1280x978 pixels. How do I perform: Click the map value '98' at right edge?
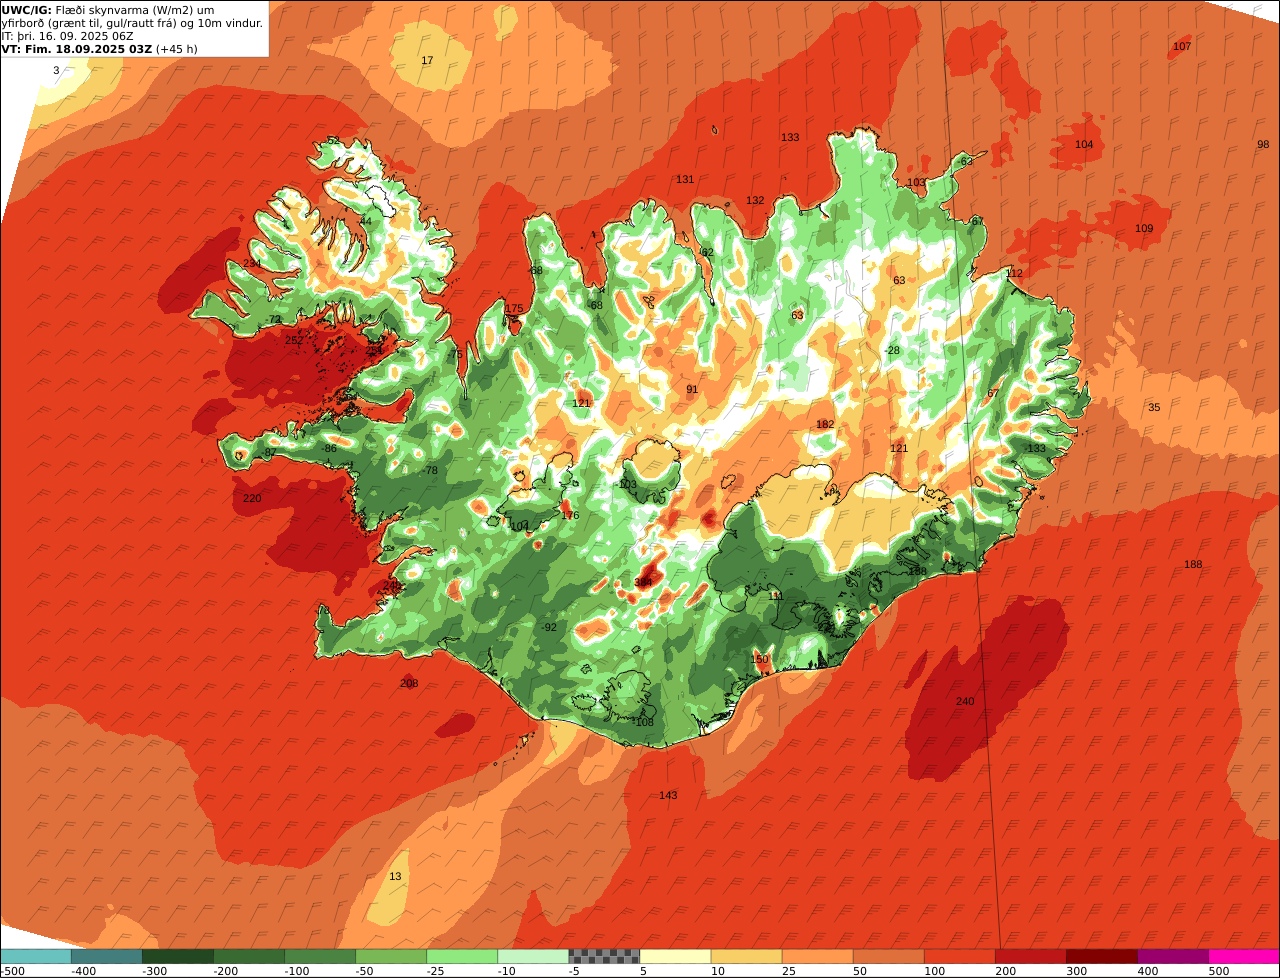click(x=1263, y=144)
